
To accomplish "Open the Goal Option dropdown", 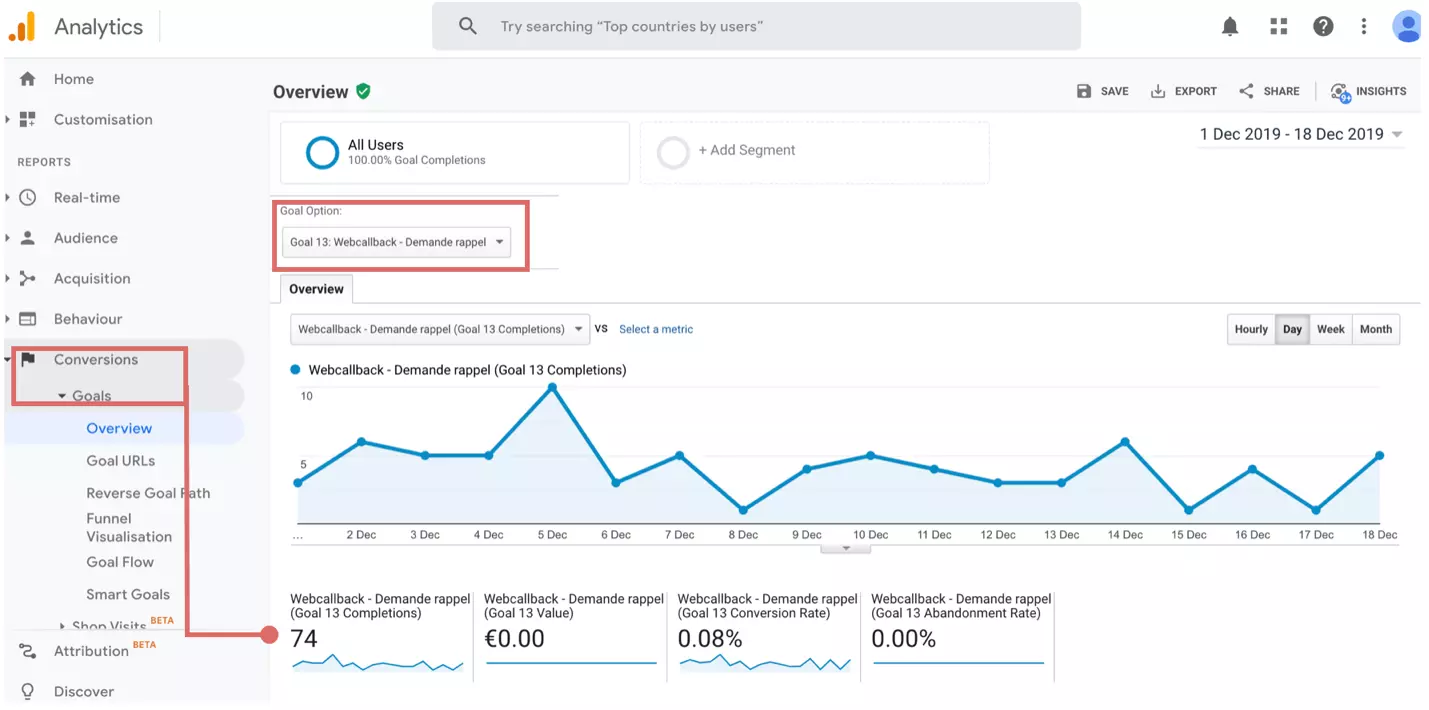I will point(396,242).
